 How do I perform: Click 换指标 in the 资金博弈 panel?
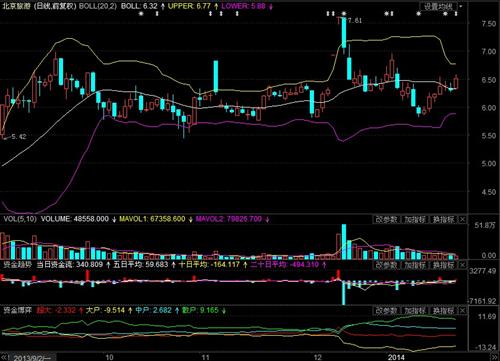coord(444,311)
